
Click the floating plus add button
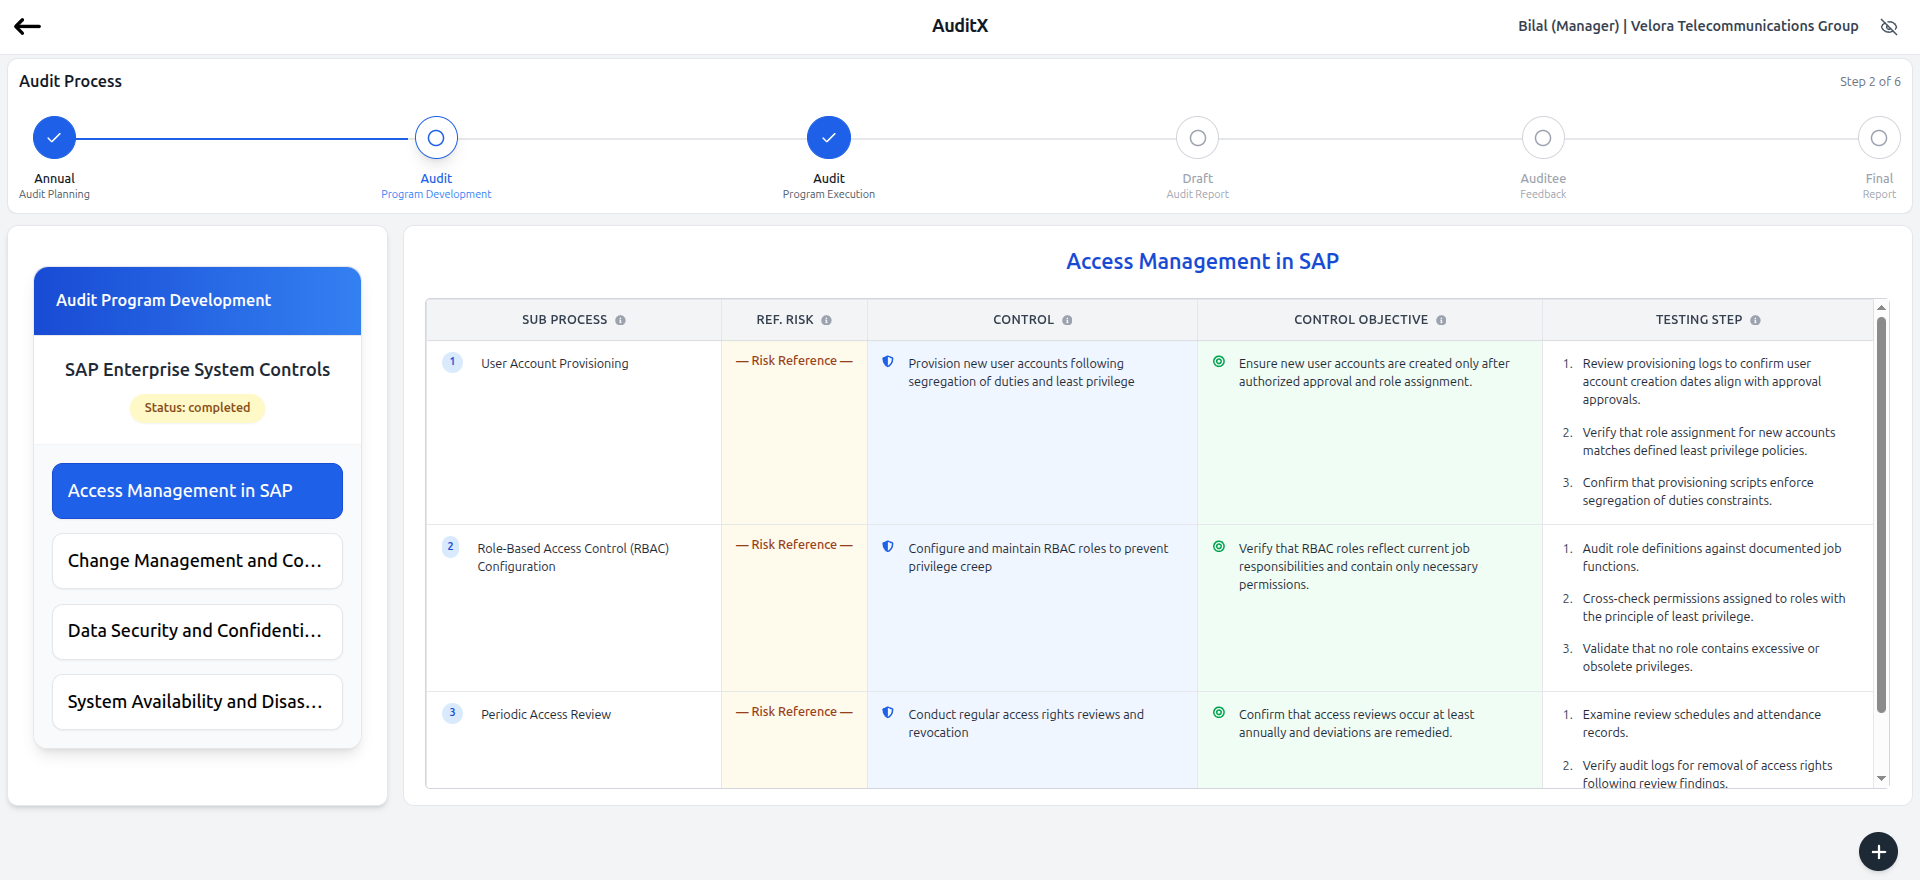pyautogui.click(x=1878, y=851)
